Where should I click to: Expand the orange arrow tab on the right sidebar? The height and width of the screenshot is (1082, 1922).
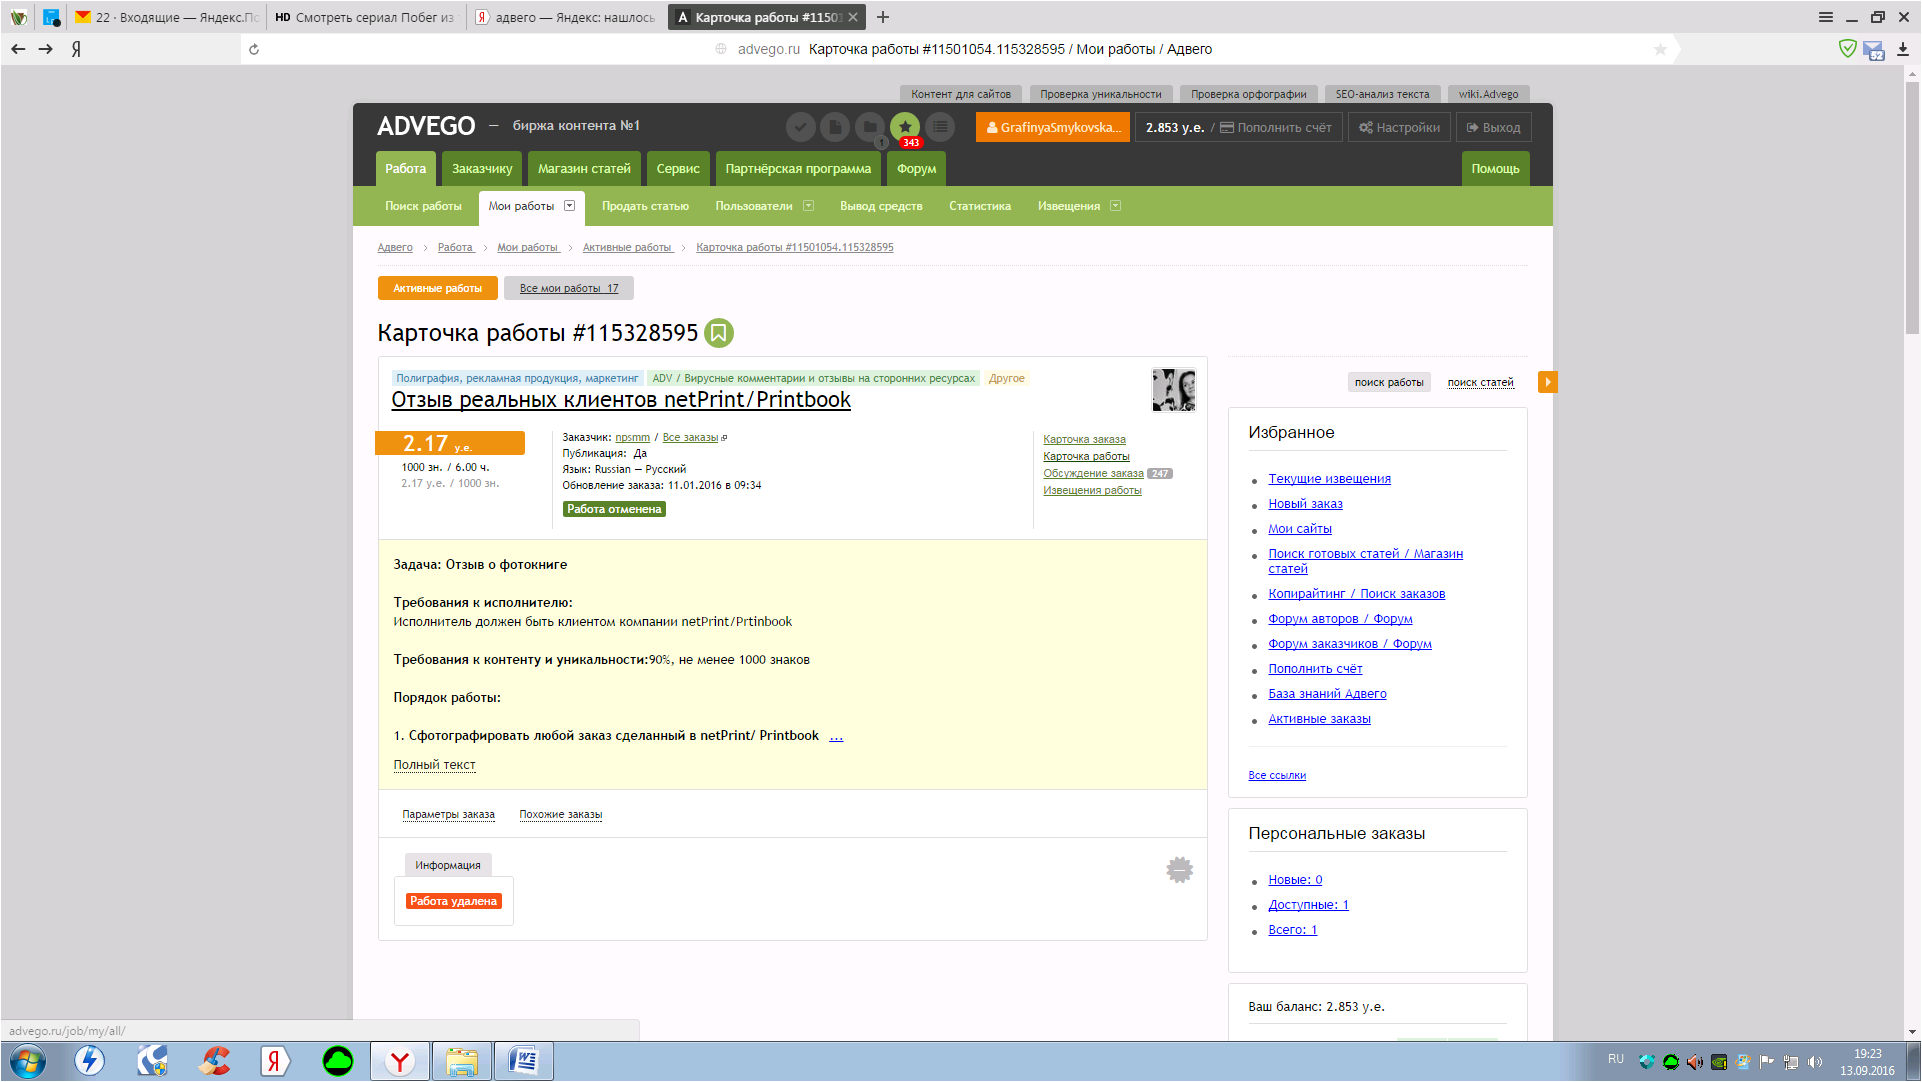1548,382
